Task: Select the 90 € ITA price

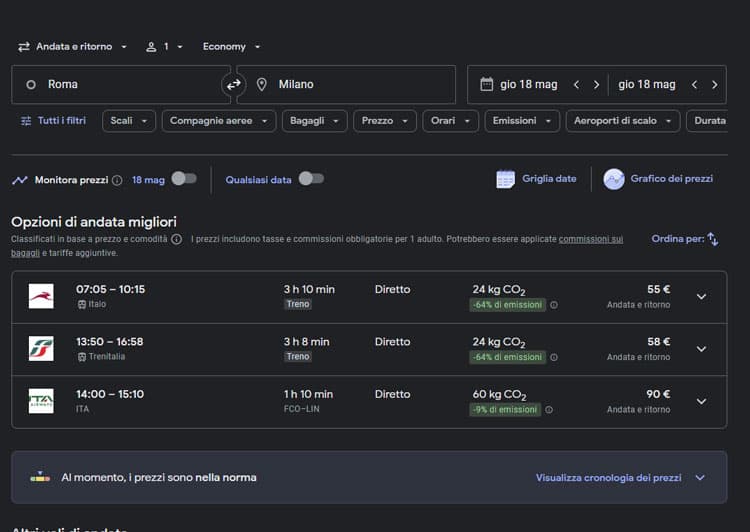Action: tap(658, 394)
